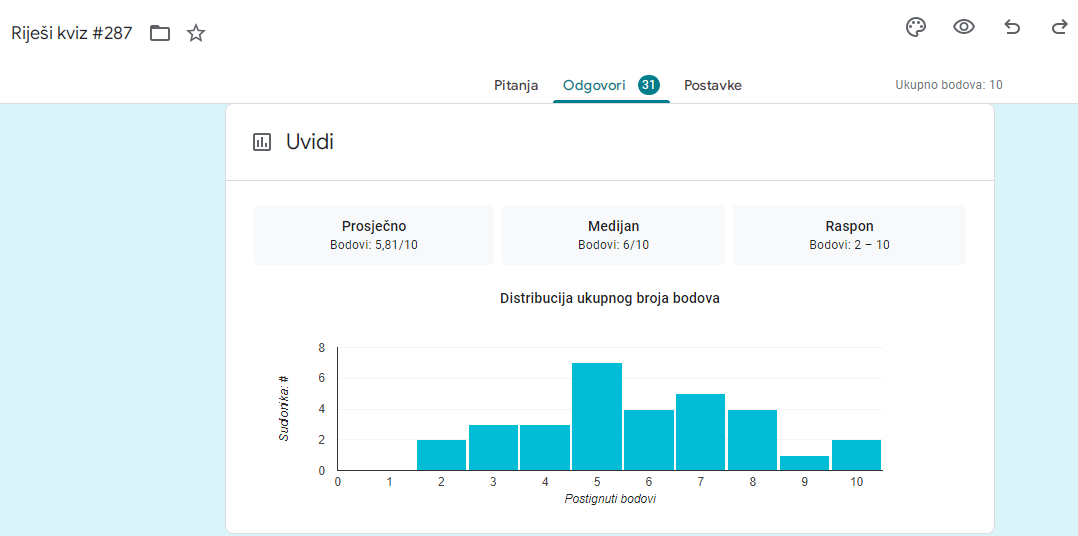Click the 31 responses count badge
Screen dimensions: 1078x536
point(649,85)
